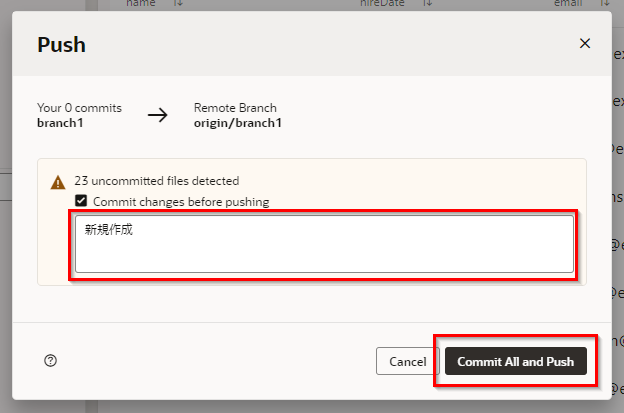Click the origin/branch1 remote label
624x413 pixels.
coord(237,122)
